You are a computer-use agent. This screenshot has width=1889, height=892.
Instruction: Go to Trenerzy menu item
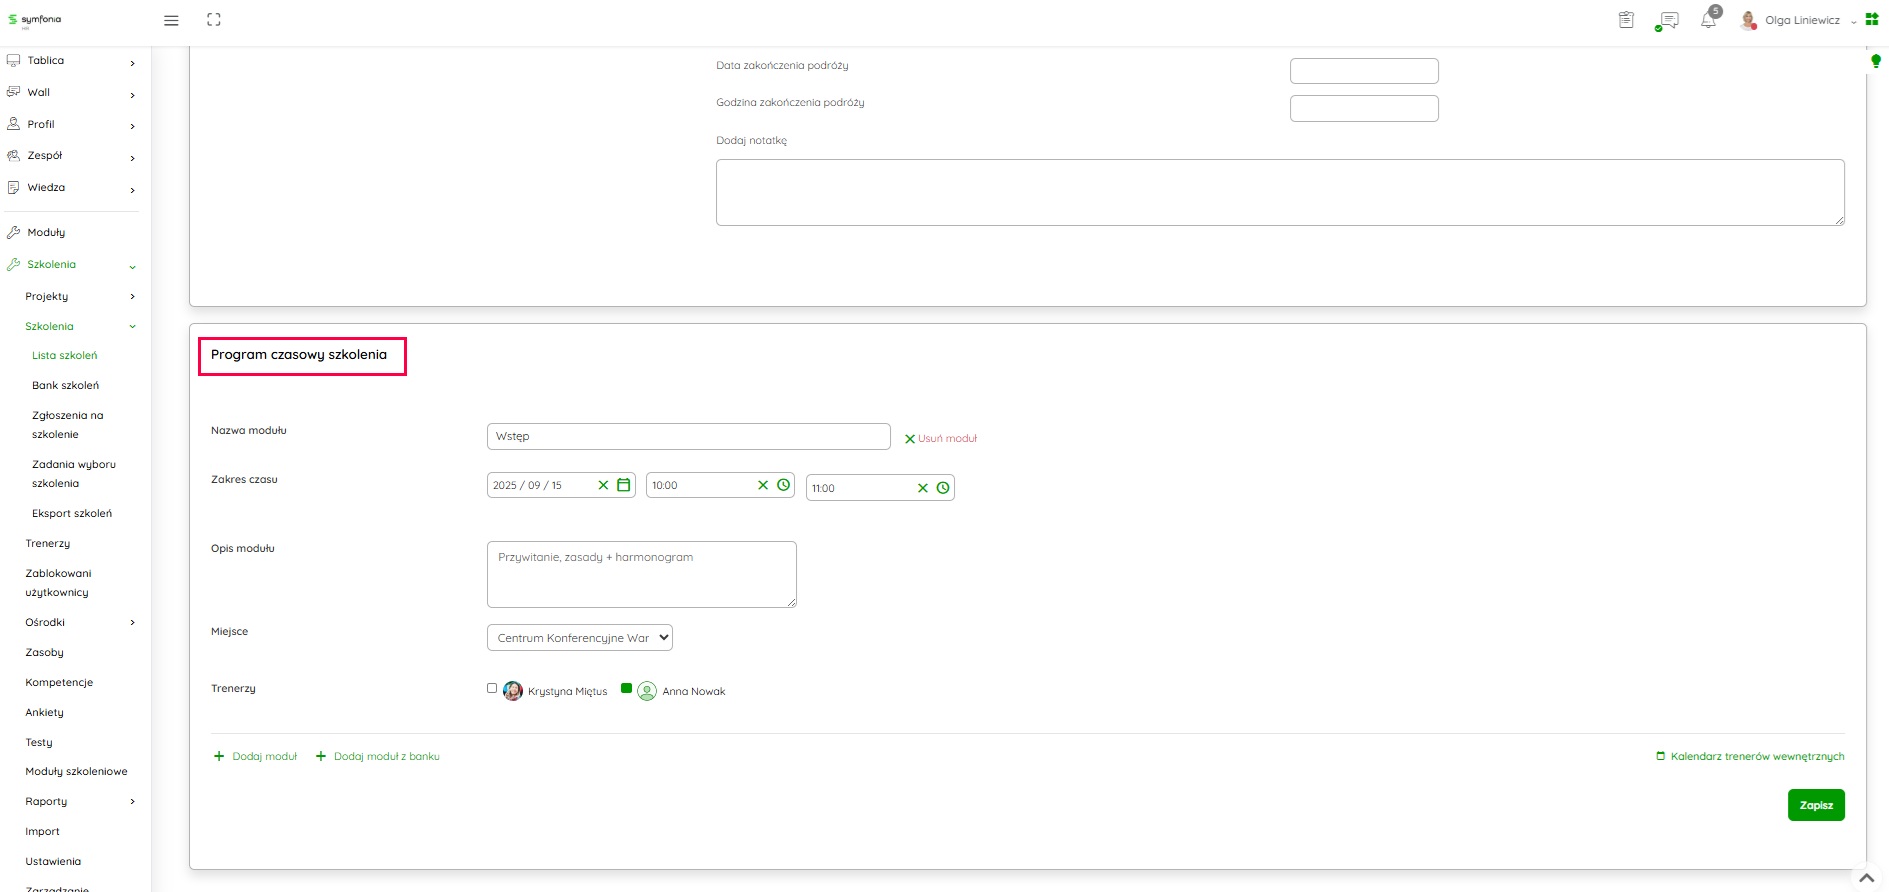pos(48,544)
